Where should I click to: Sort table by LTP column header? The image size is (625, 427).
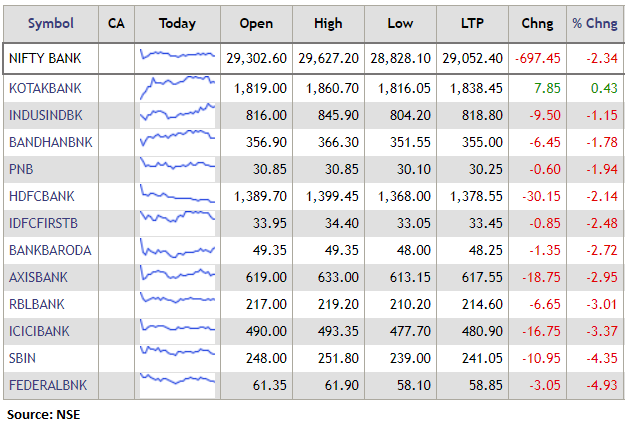(474, 23)
